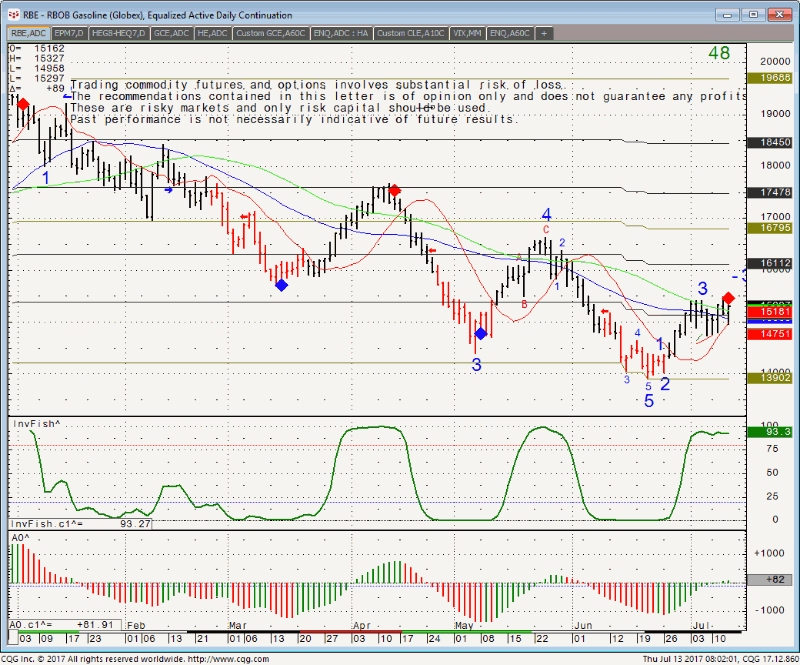The width and height of the screenshot is (800, 665).
Task: Click the red diamond at April high
Action: coord(394,190)
